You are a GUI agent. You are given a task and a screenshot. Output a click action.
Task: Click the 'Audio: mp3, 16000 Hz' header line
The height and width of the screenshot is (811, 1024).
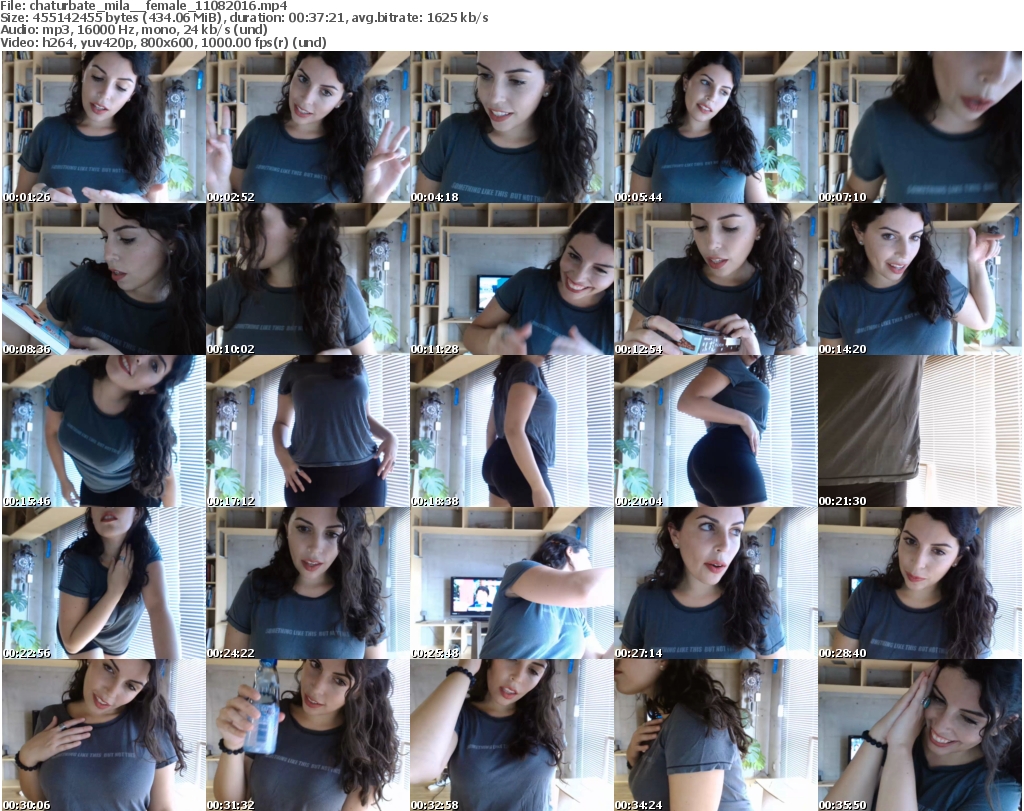coord(134,30)
